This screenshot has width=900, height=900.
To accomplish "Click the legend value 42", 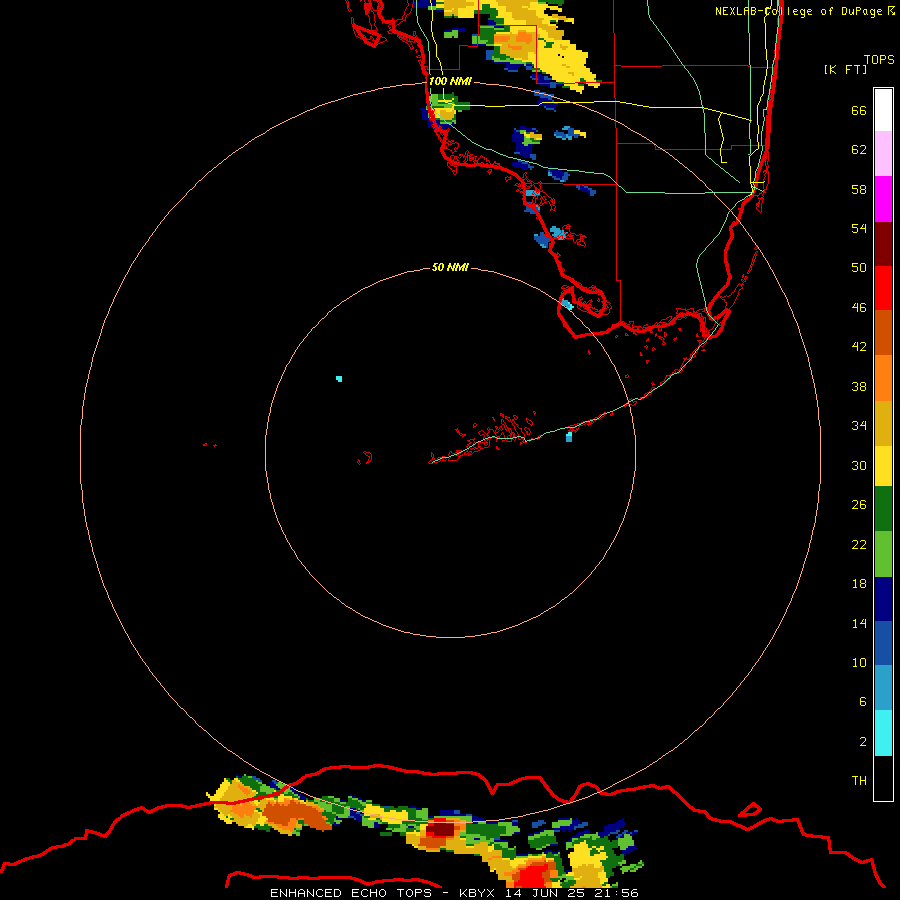I will tap(859, 347).
